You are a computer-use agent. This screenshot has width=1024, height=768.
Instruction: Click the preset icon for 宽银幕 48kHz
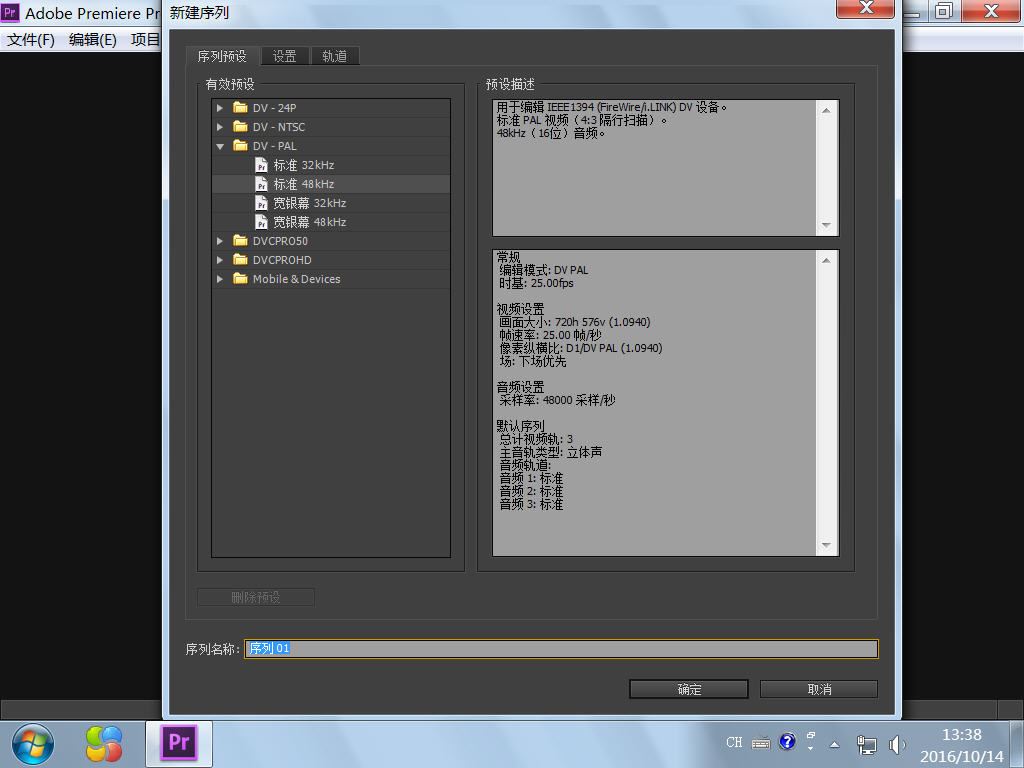(261, 222)
